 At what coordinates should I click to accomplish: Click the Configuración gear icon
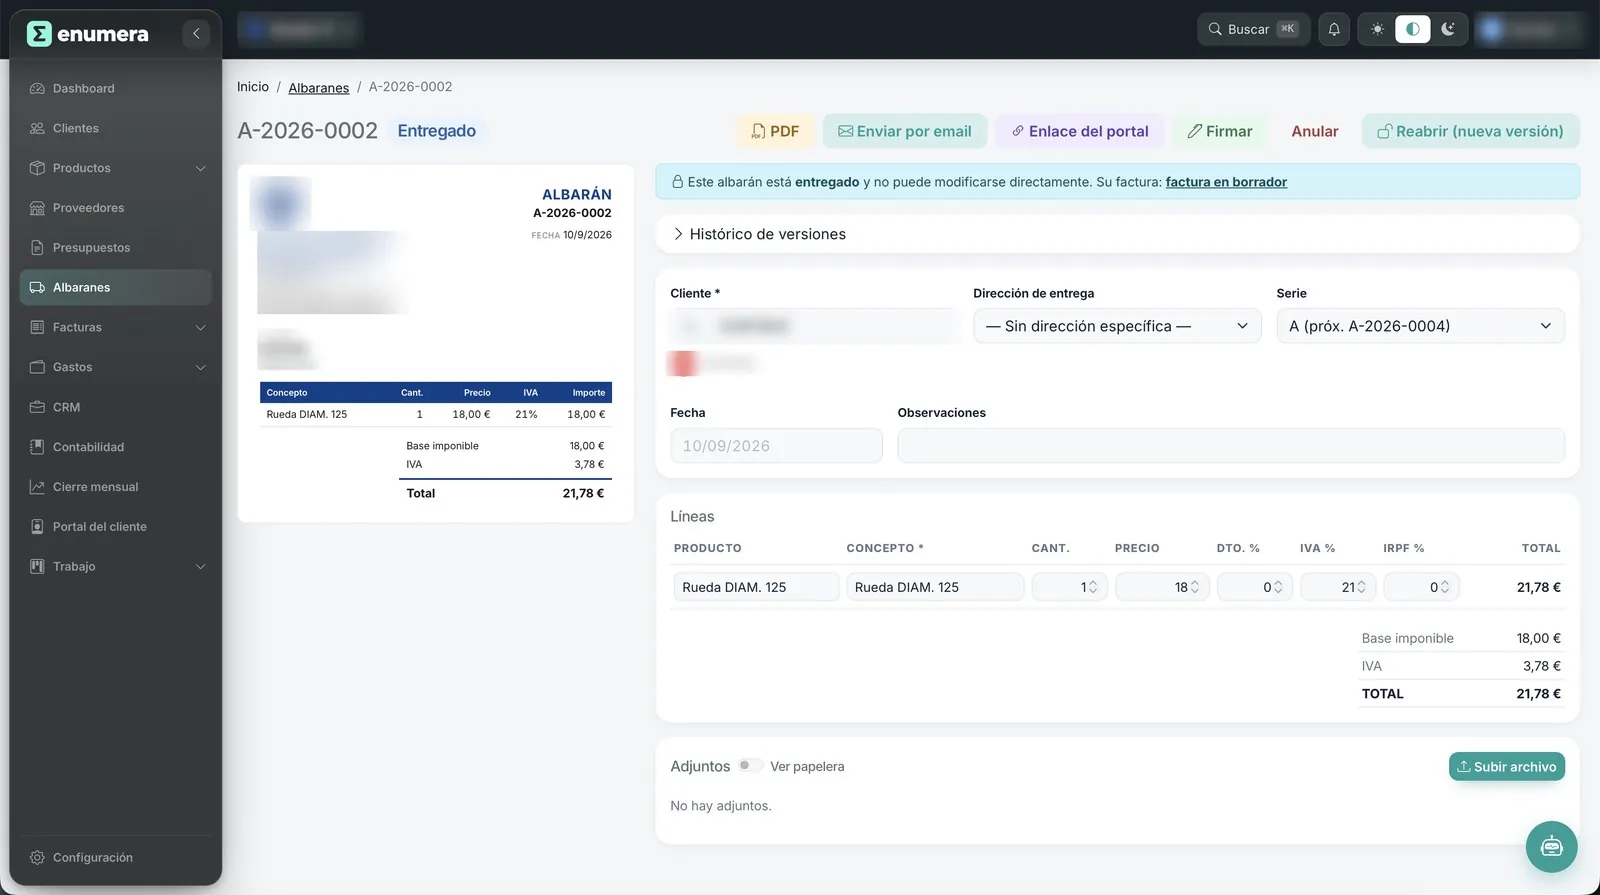click(37, 858)
